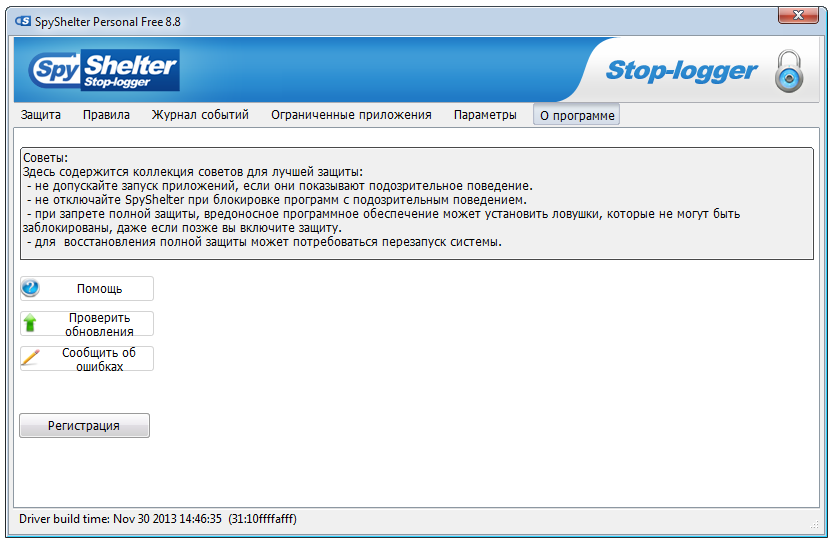Viewport: 838px width, 548px height.
Task: Click the Советы: heading text
Action: (x=45, y=158)
